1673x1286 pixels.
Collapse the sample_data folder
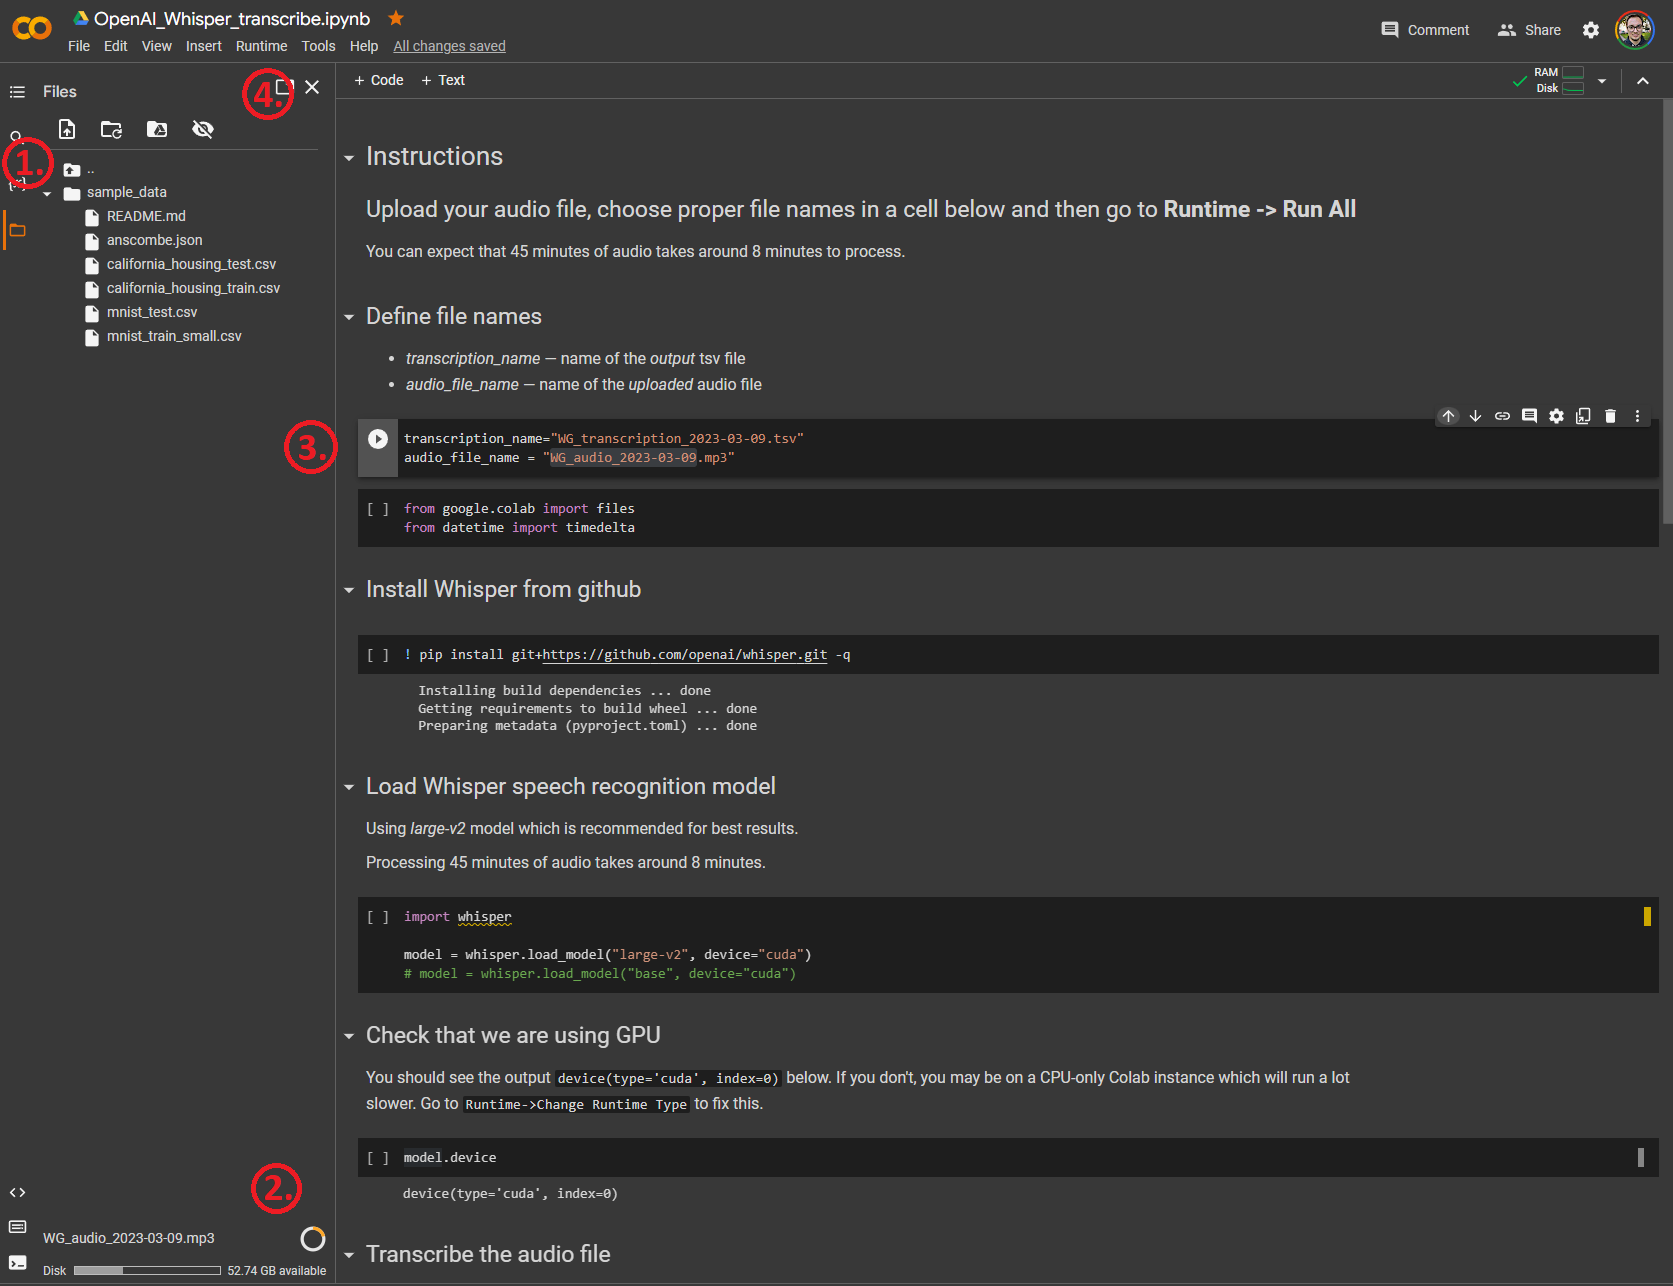(x=47, y=194)
